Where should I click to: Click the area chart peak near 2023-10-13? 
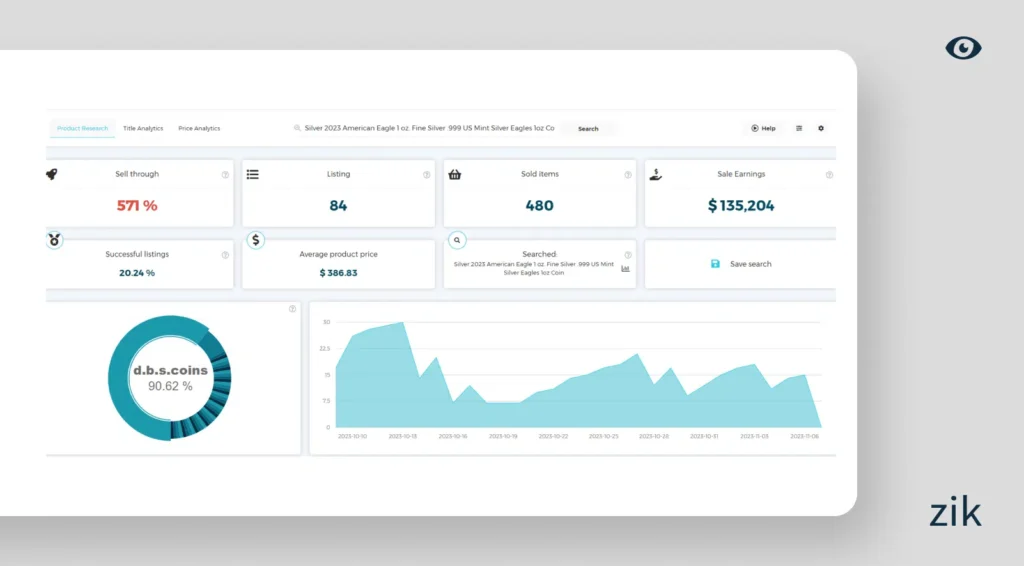(402, 323)
